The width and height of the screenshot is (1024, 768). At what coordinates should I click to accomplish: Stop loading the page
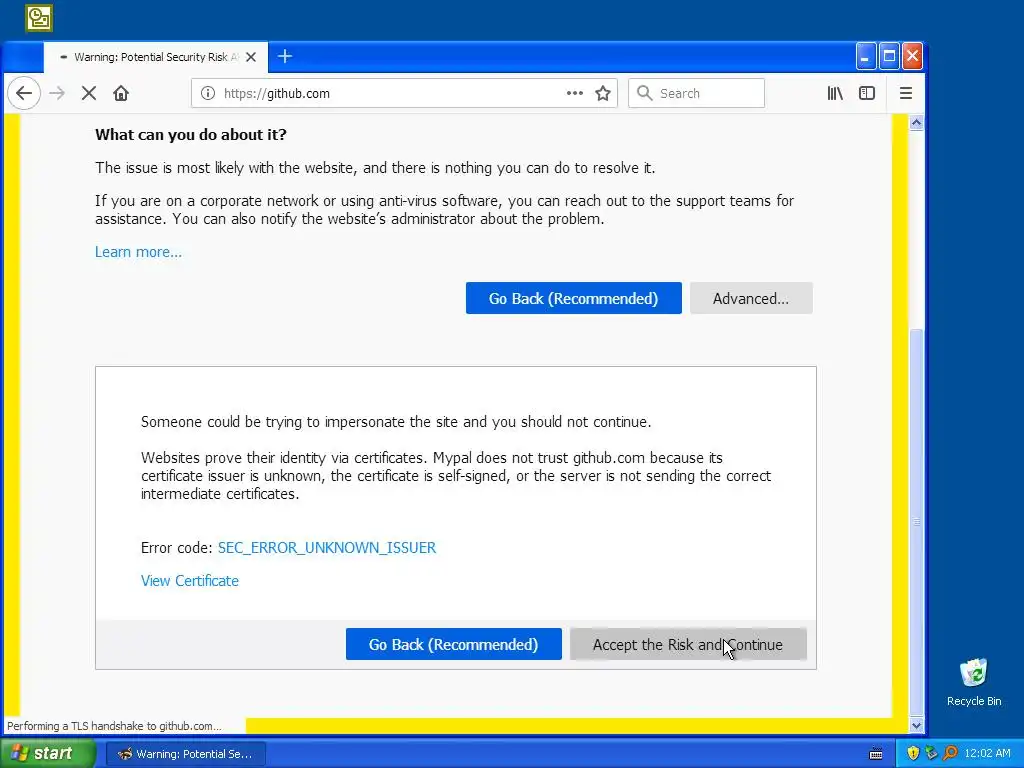point(89,93)
